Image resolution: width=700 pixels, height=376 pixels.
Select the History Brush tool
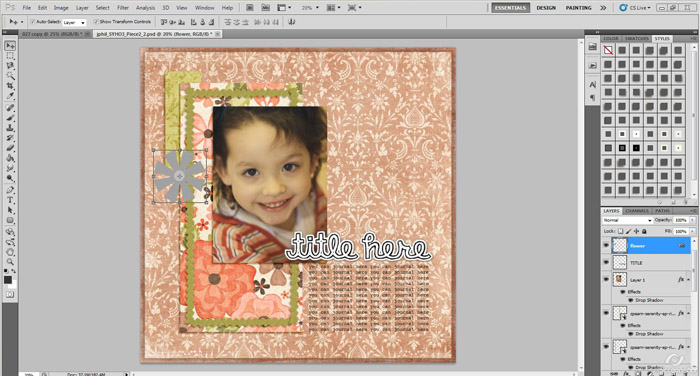coord(10,138)
